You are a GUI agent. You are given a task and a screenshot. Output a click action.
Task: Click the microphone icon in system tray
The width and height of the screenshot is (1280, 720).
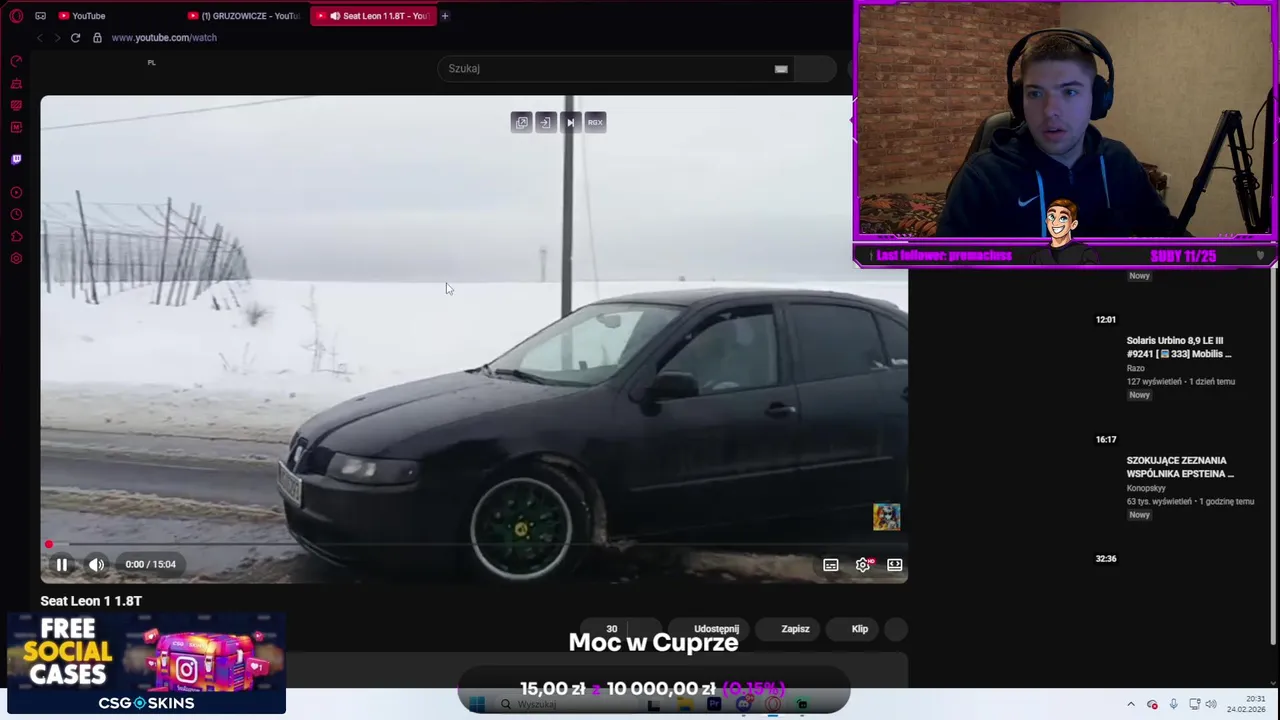click(1173, 705)
